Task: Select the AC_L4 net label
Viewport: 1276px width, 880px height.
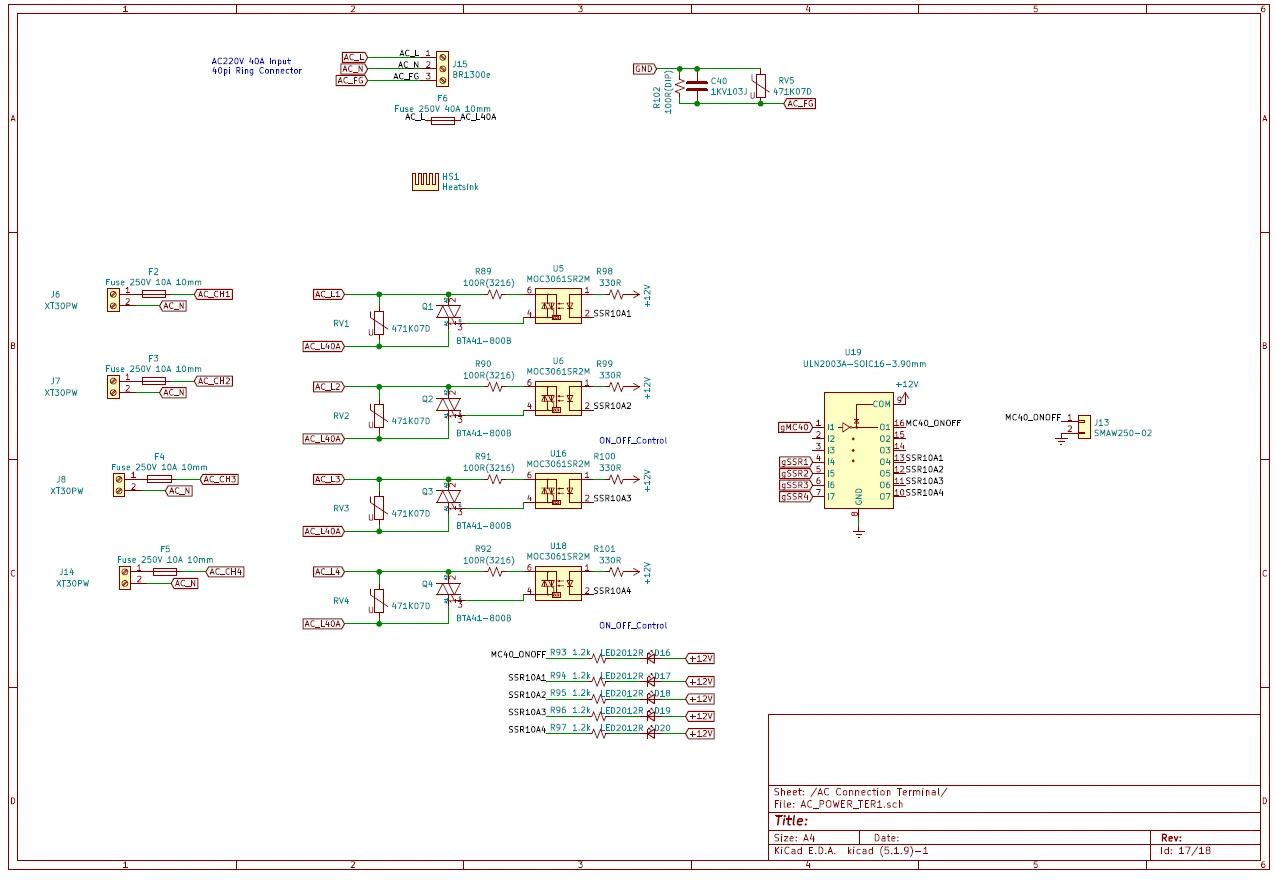Action: click(329, 571)
